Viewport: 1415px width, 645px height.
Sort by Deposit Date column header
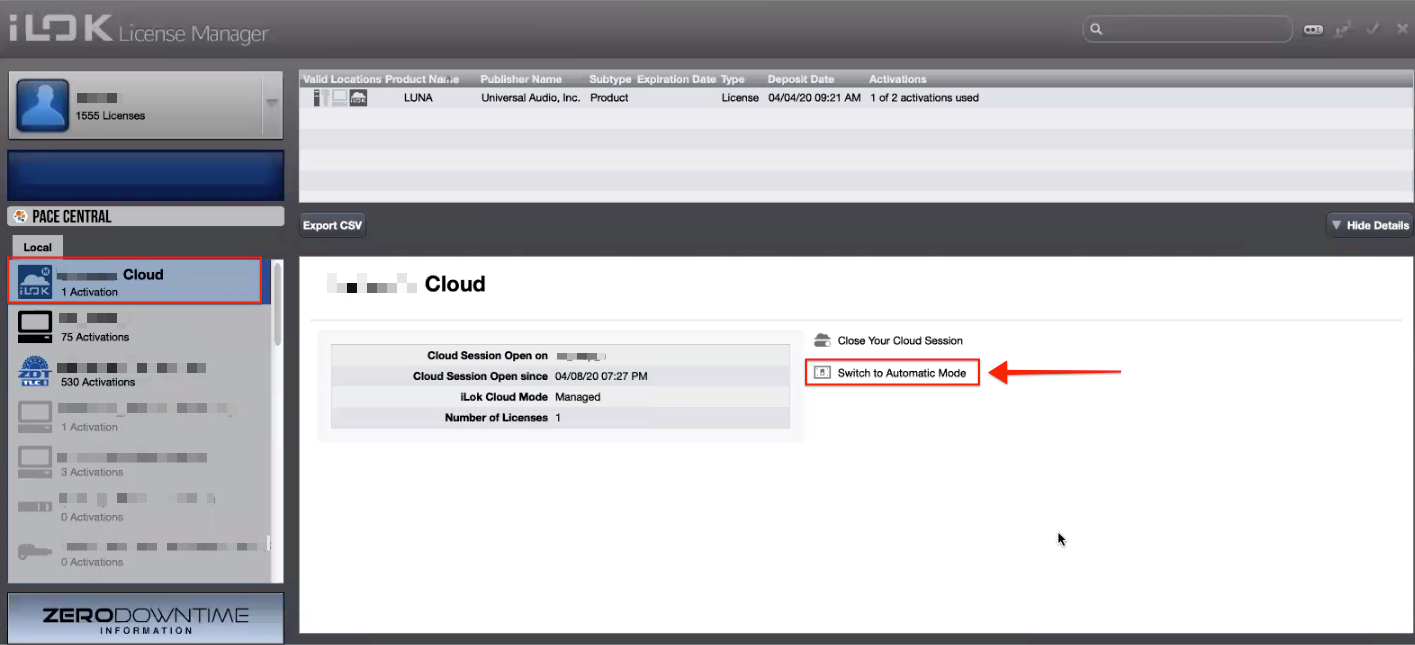point(800,79)
